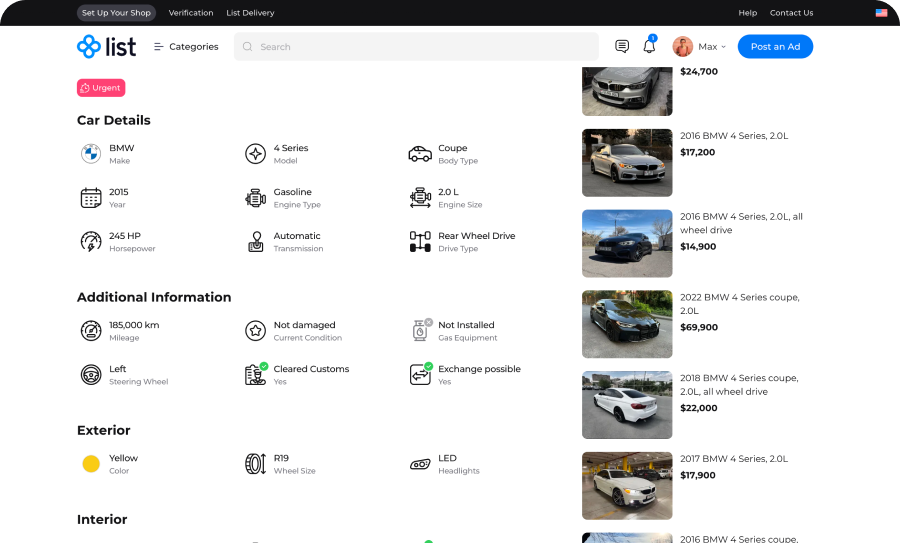The height and width of the screenshot is (543, 900).
Task: Click the Exchange possible text
Action: coord(479,369)
